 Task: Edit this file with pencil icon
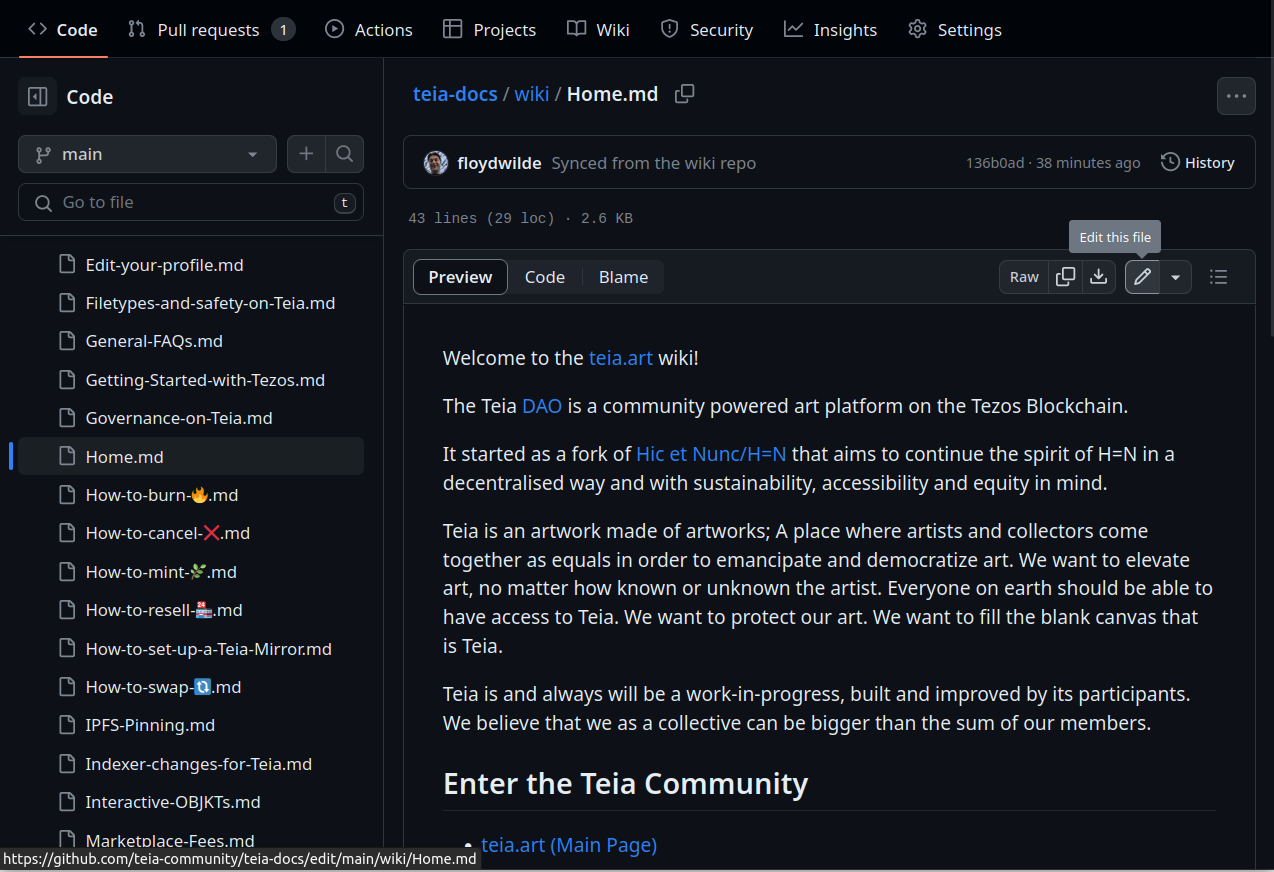(1142, 277)
